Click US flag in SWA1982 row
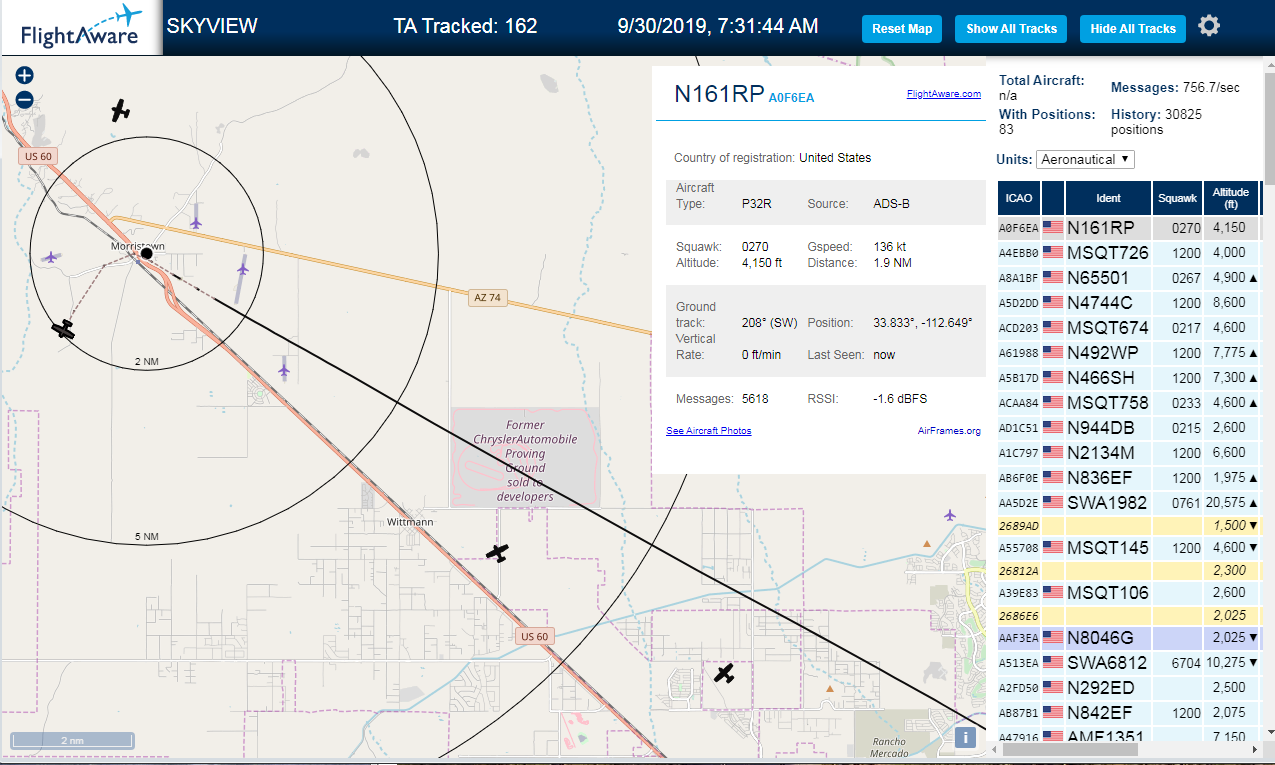Image resolution: width=1275 pixels, height=765 pixels. pyautogui.click(x=1053, y=503)
